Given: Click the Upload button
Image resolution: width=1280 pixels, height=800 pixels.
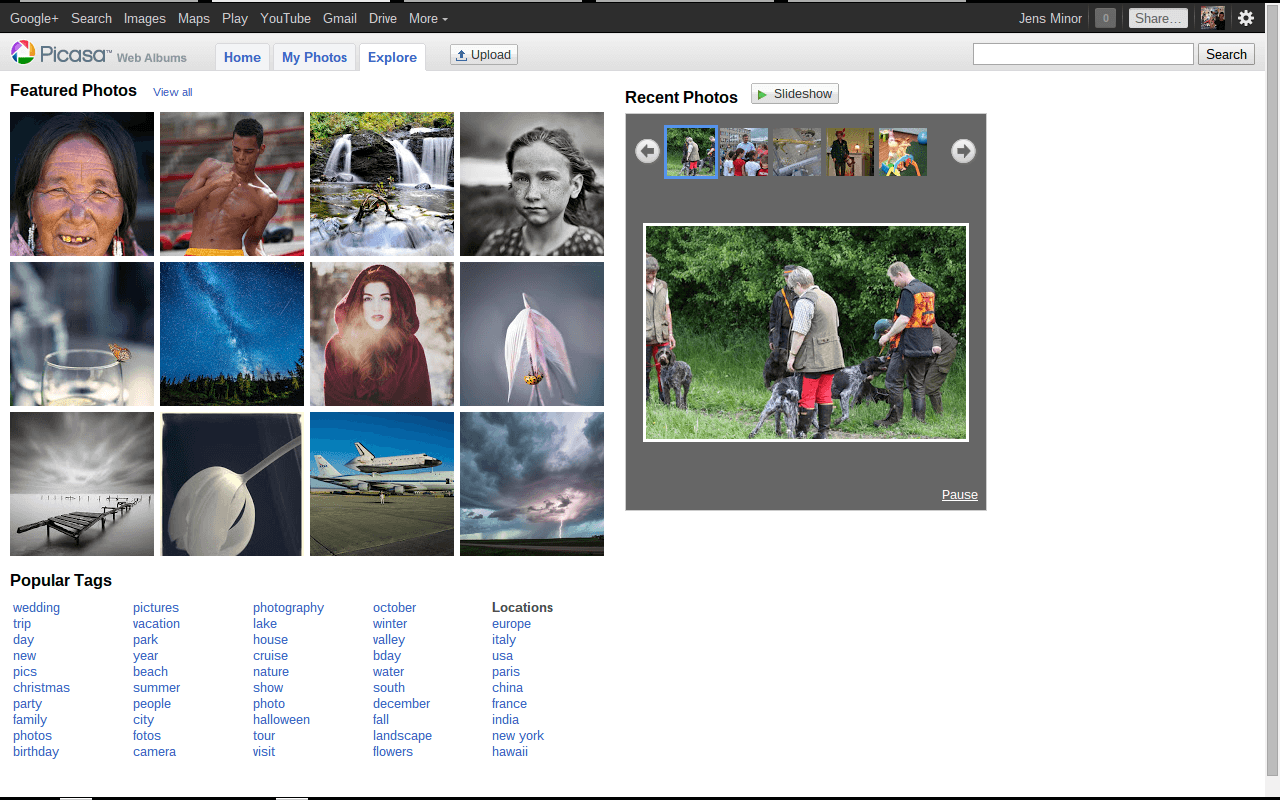Looking at the screenshot, I should click(484, 55).
